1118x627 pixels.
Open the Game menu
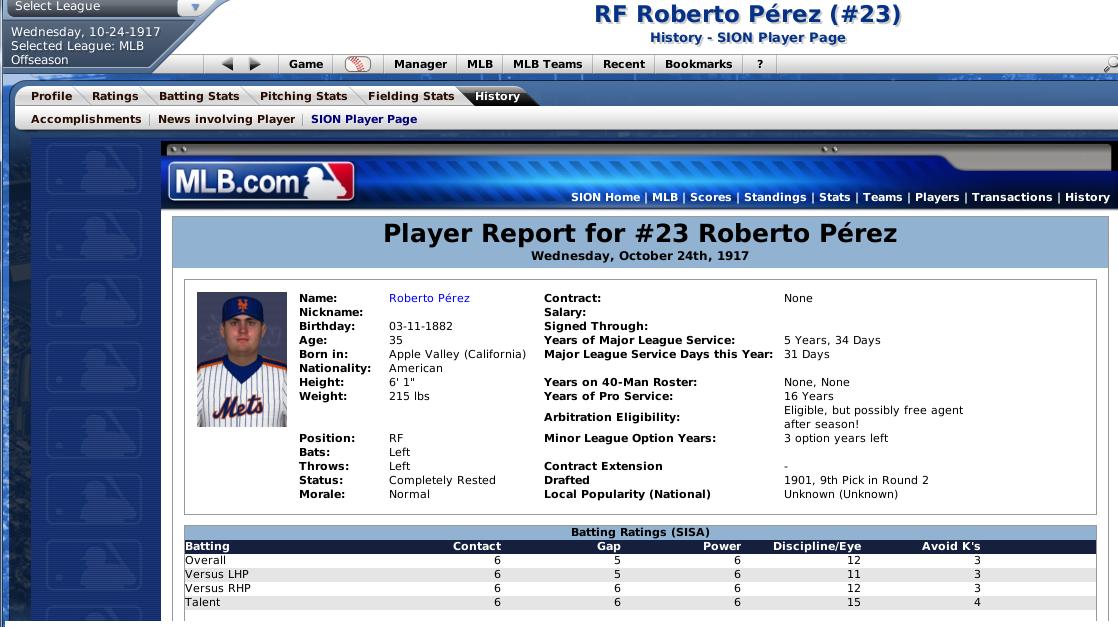tap(306, 64)
